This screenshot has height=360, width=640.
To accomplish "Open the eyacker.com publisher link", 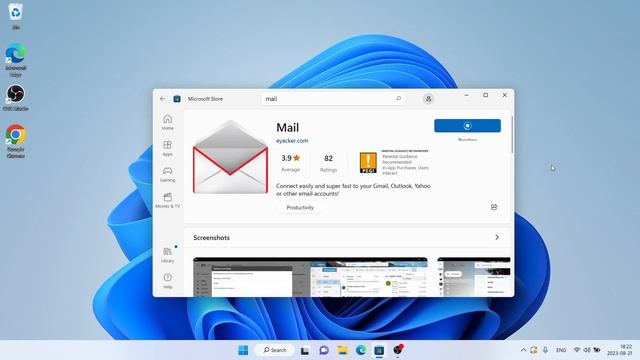I will click(x=292, y=140).
